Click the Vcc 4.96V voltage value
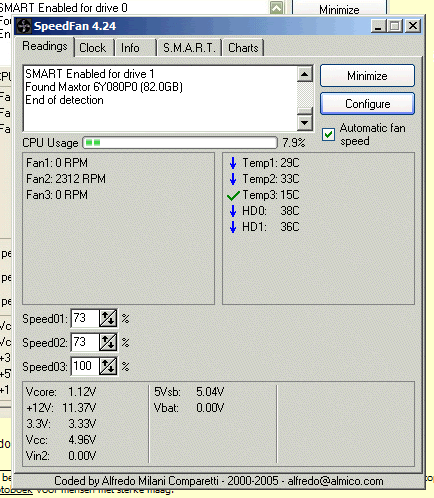434x498 pixels. tap(82, 440)
